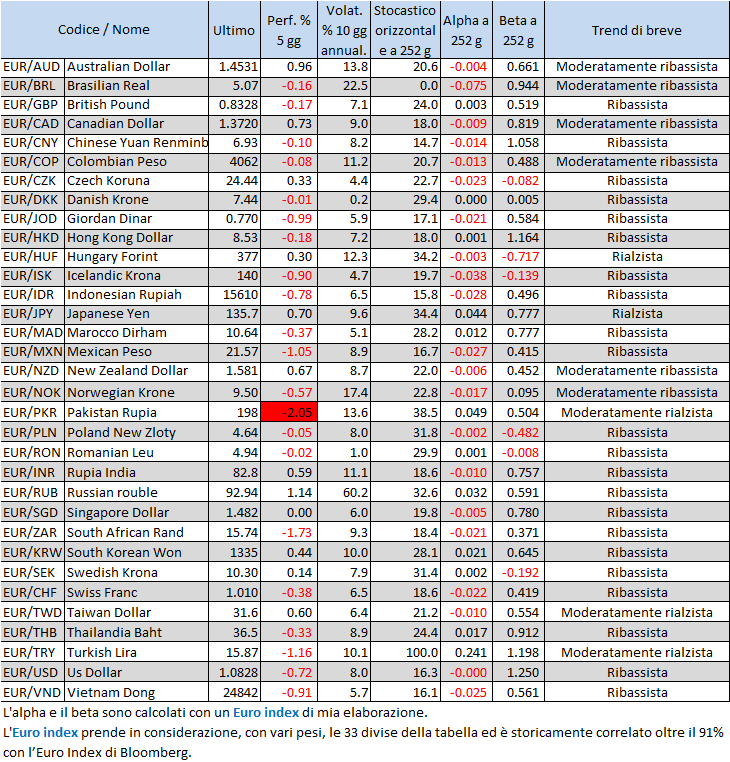Viewport: 730px width, 762px height.
Task: Click 'Moderatamente rialzista' in Taiwan Dollar row
Action: pos(637,612)
